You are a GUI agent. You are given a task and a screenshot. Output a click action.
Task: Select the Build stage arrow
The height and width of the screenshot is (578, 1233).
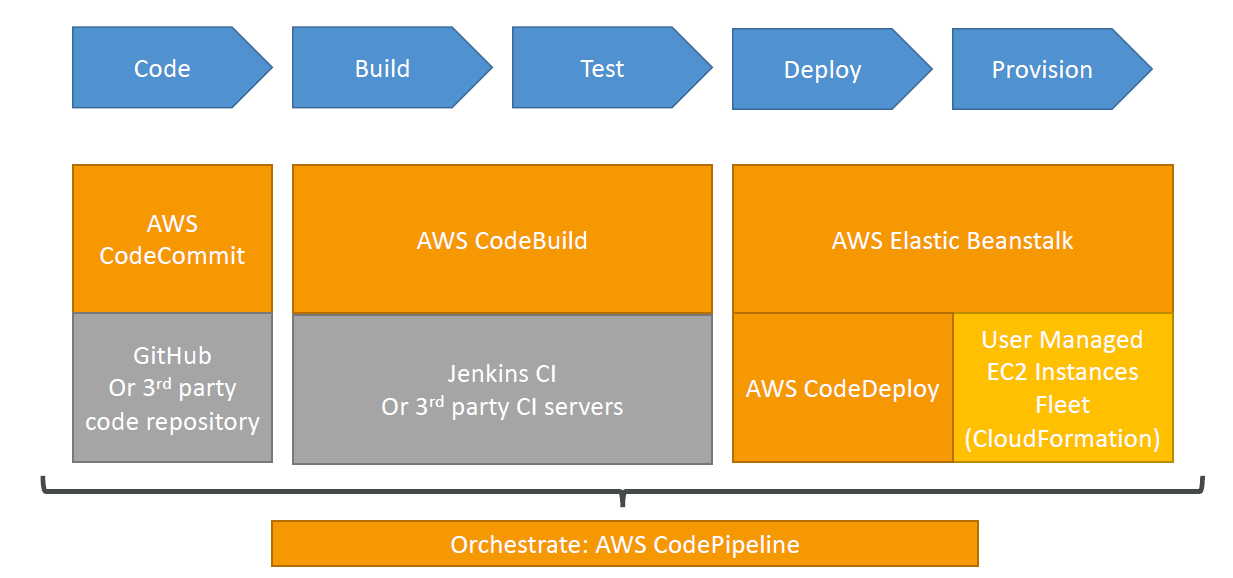(392, 68)
